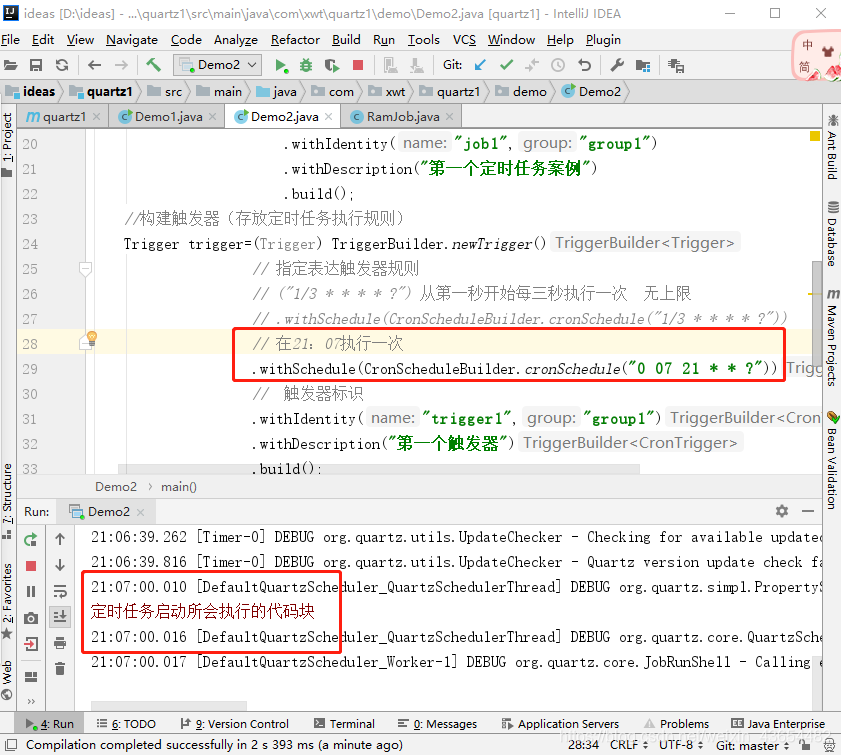
Task: Toggle the Ant Build tool window
Action: (x=832, y=147)
